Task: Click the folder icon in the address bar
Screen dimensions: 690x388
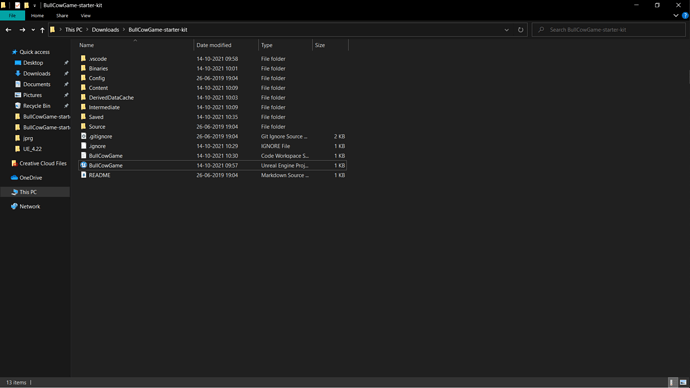Action: (x=52, y=30)
